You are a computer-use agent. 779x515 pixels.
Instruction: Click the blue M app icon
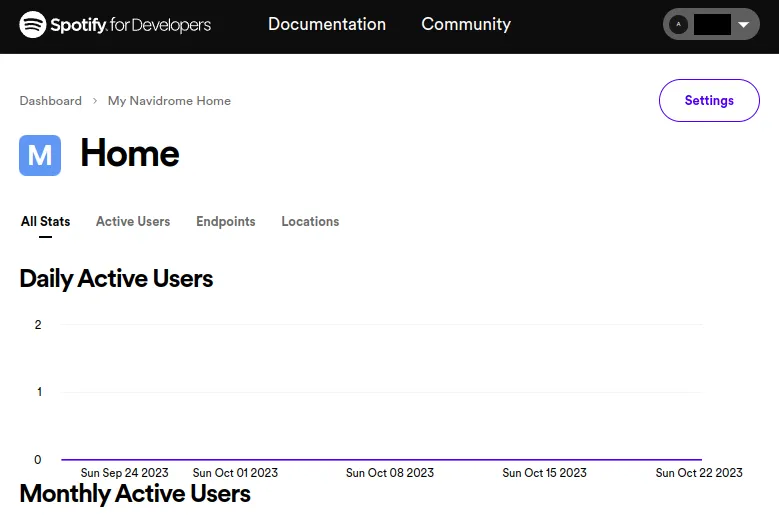point(40,155)
